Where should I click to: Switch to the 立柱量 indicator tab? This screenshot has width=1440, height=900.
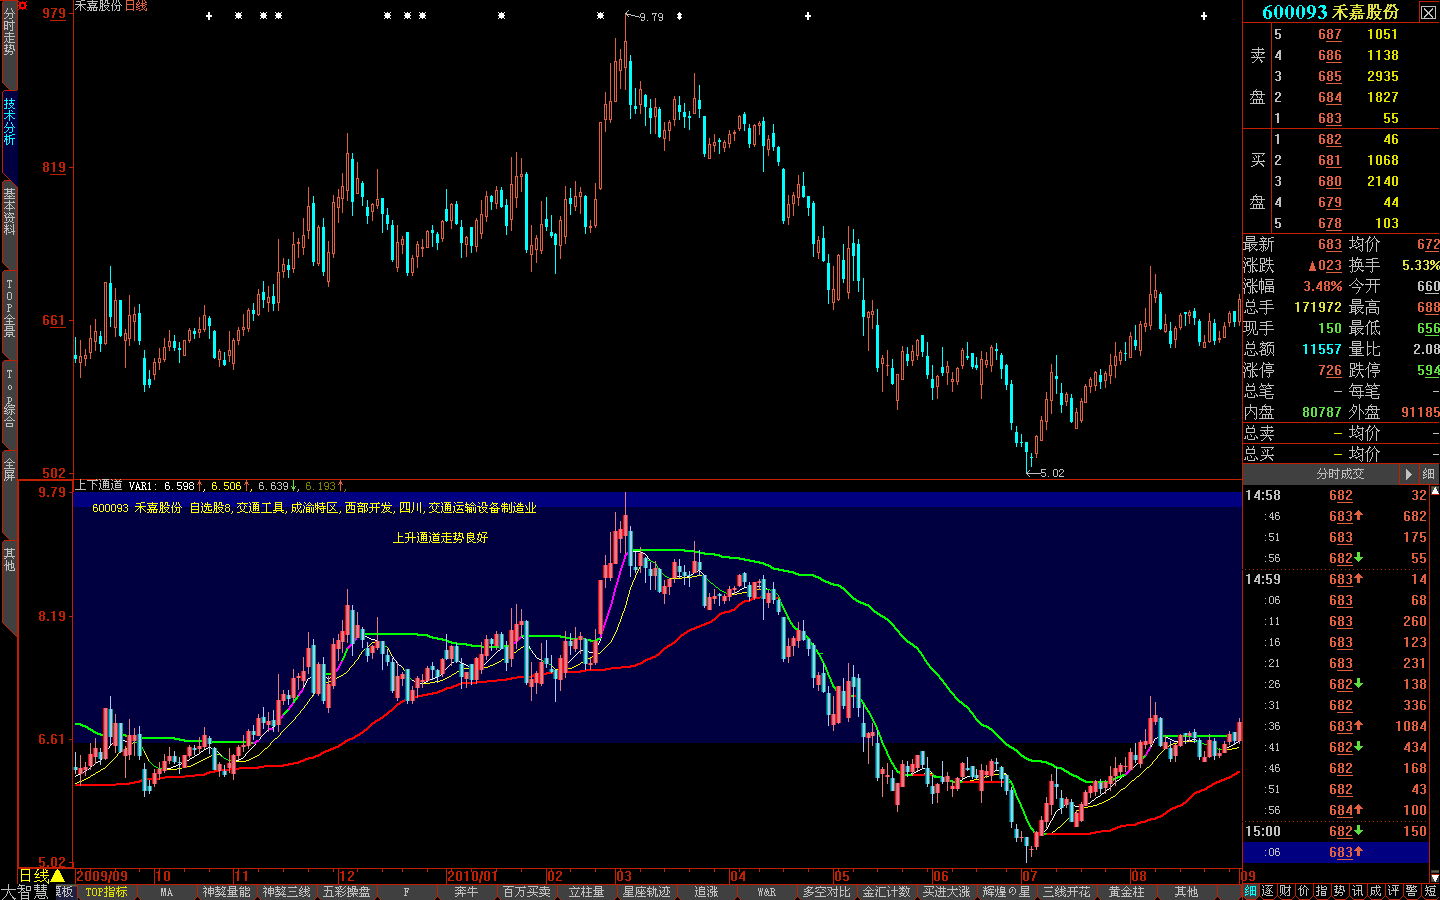586,892
